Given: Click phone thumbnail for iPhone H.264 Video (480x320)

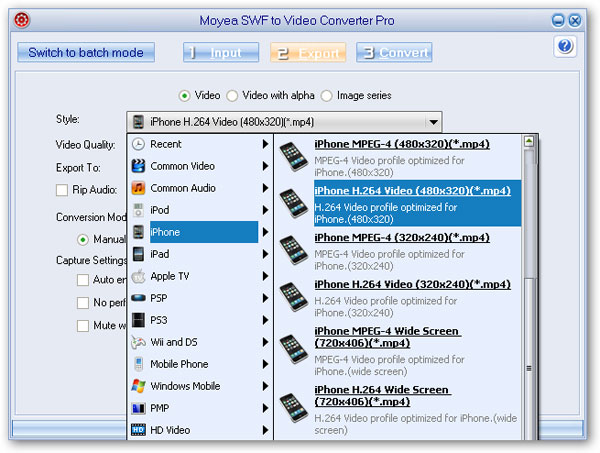Looking at the screenshot, I should tap(293, 203).
